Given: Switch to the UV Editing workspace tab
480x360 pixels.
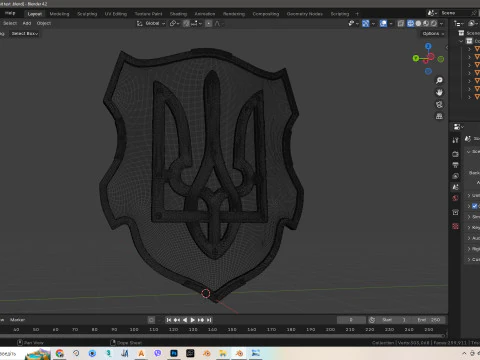Looking at the screenshot, I should (x=116, y=14).
